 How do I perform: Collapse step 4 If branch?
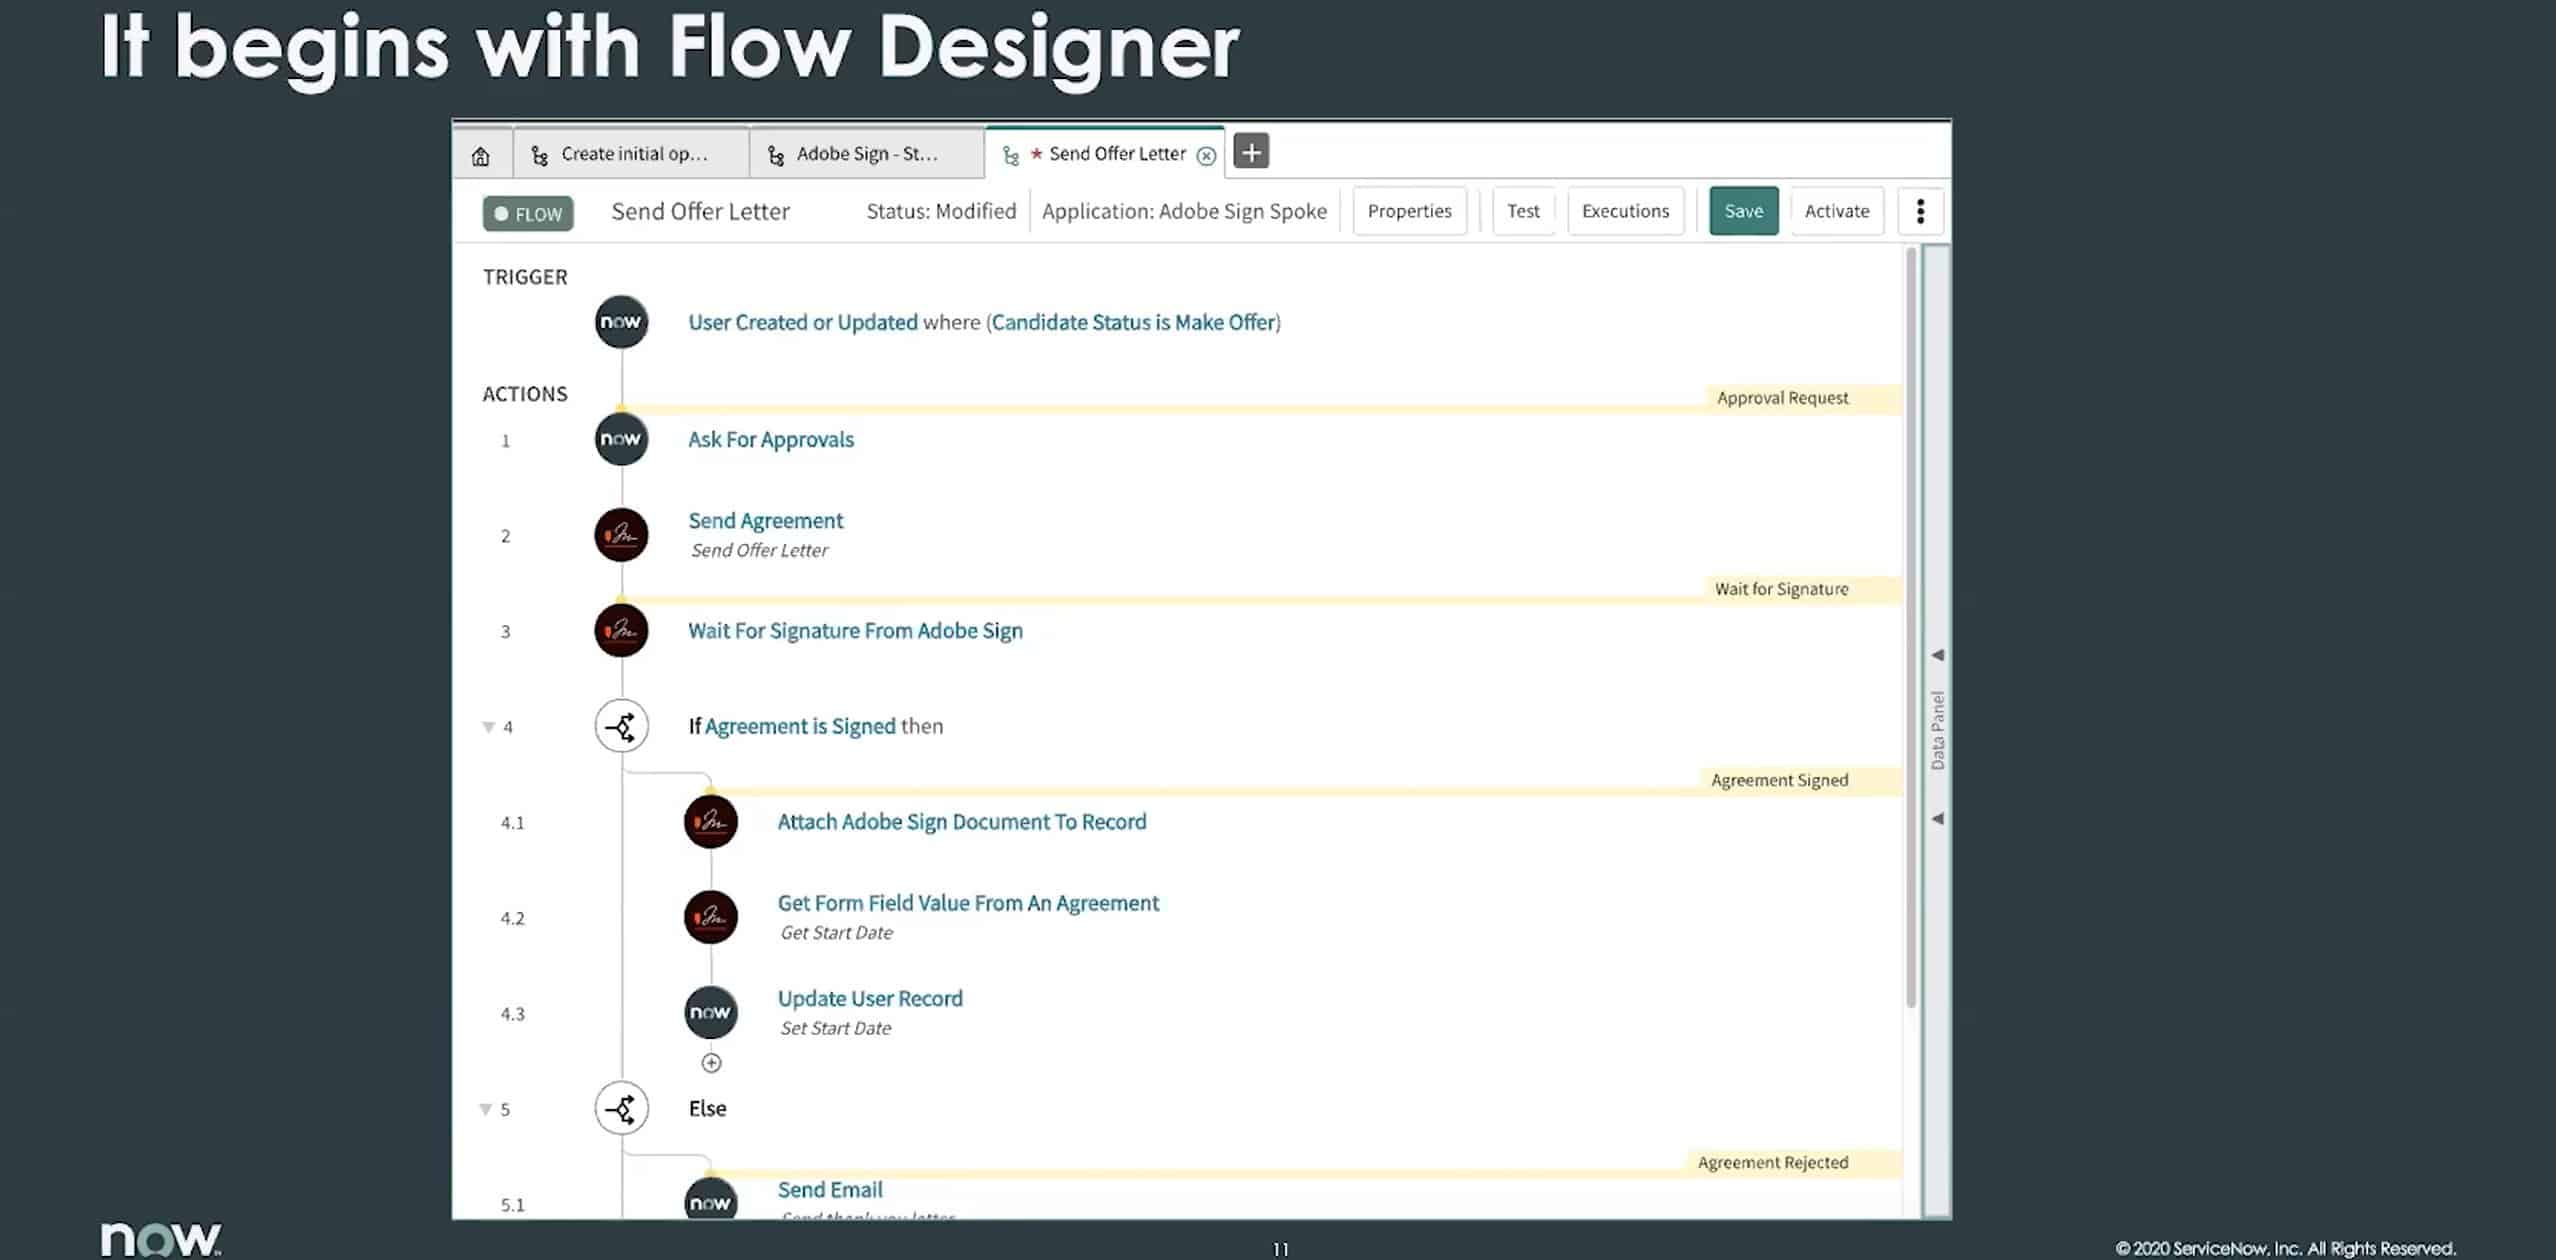pos(488,727)
